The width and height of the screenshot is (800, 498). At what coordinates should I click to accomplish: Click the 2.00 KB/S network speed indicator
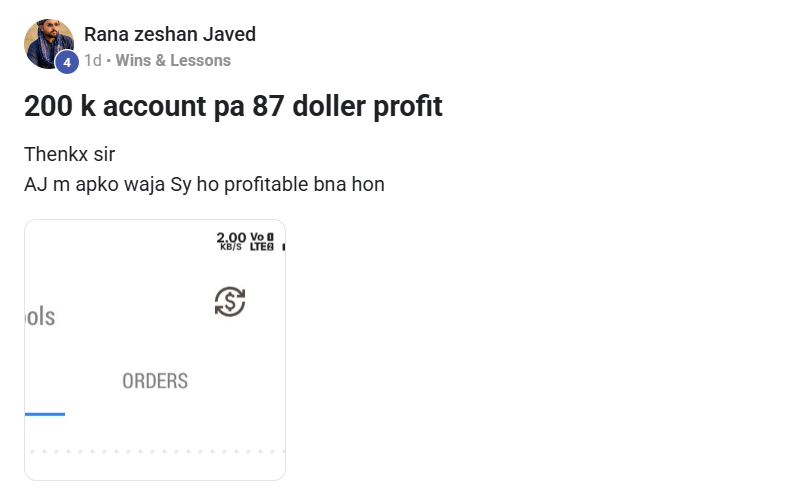coord(231,240)
